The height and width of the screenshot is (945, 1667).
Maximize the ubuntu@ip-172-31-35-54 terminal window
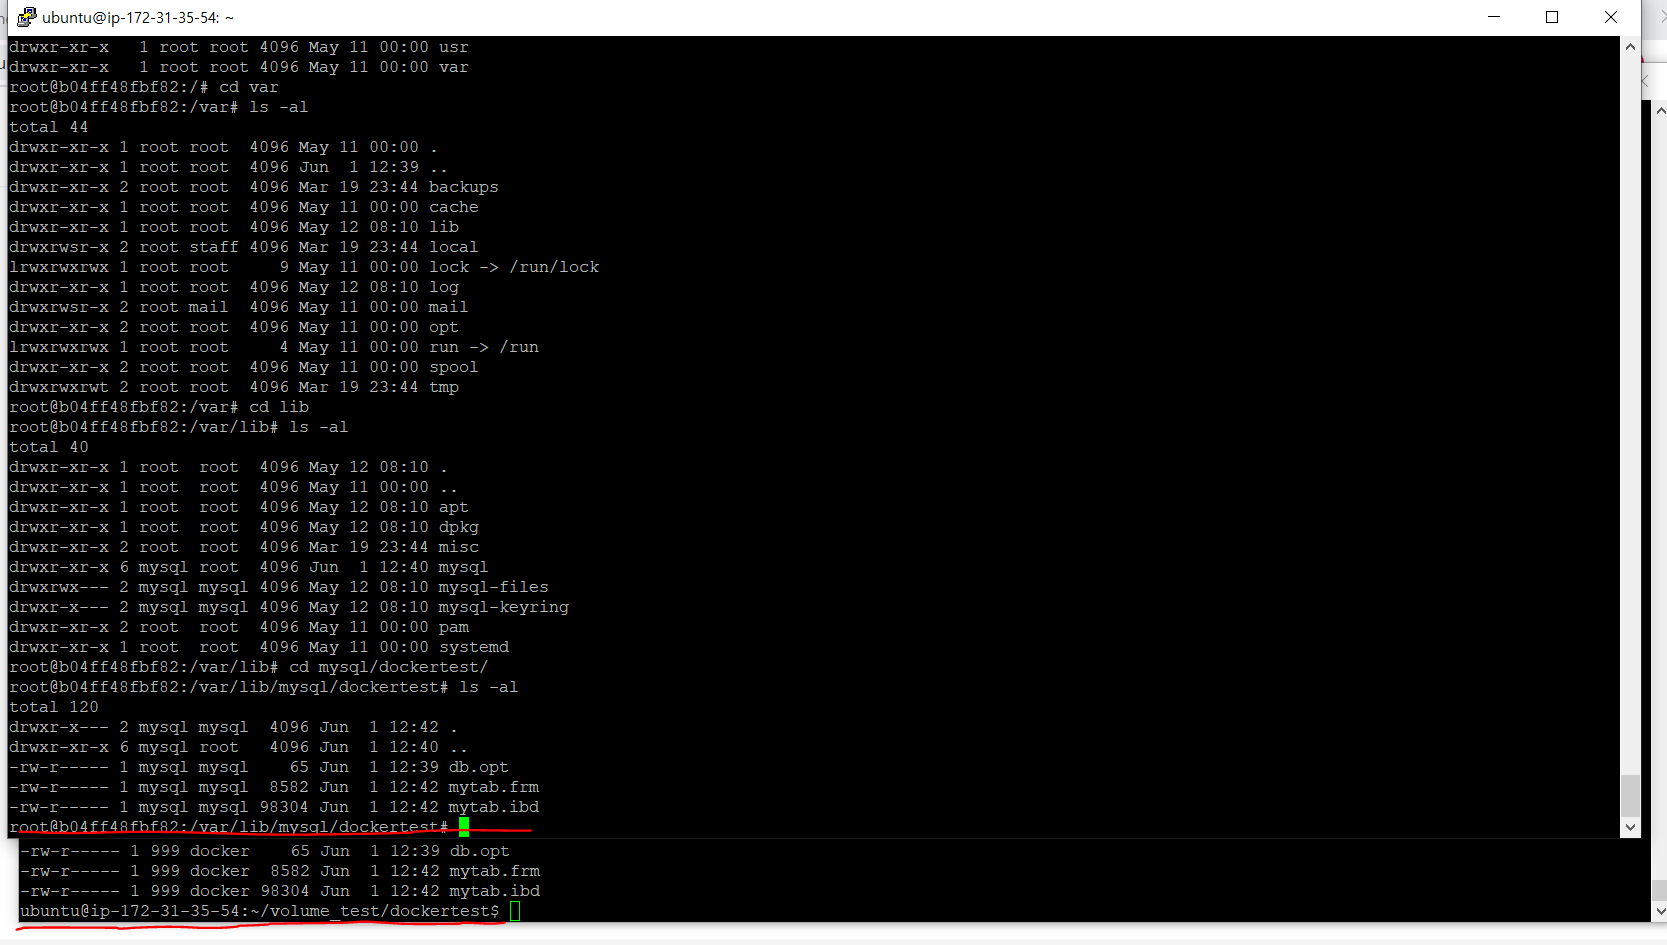click(1552, 17)
